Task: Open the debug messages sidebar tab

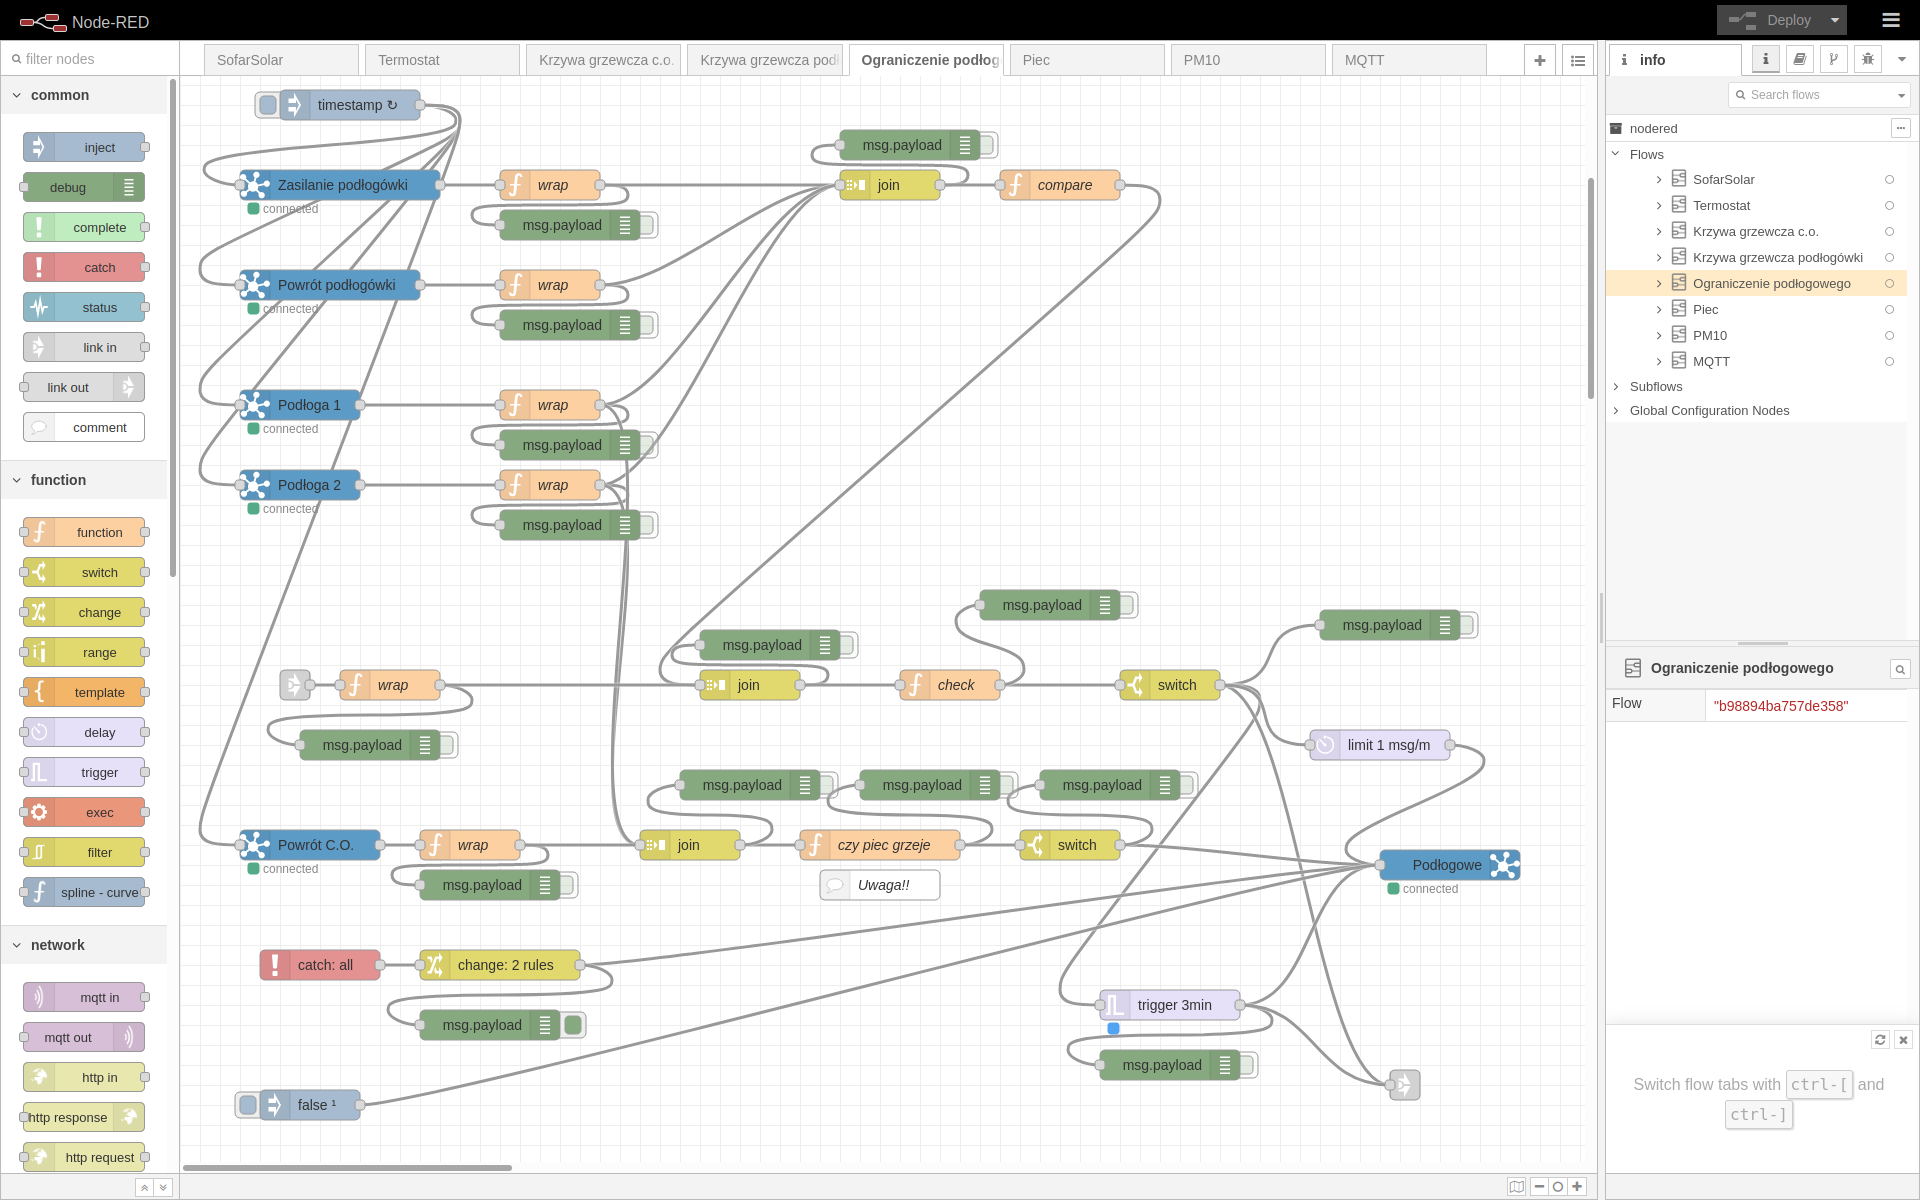Action: click(1867, 59)
